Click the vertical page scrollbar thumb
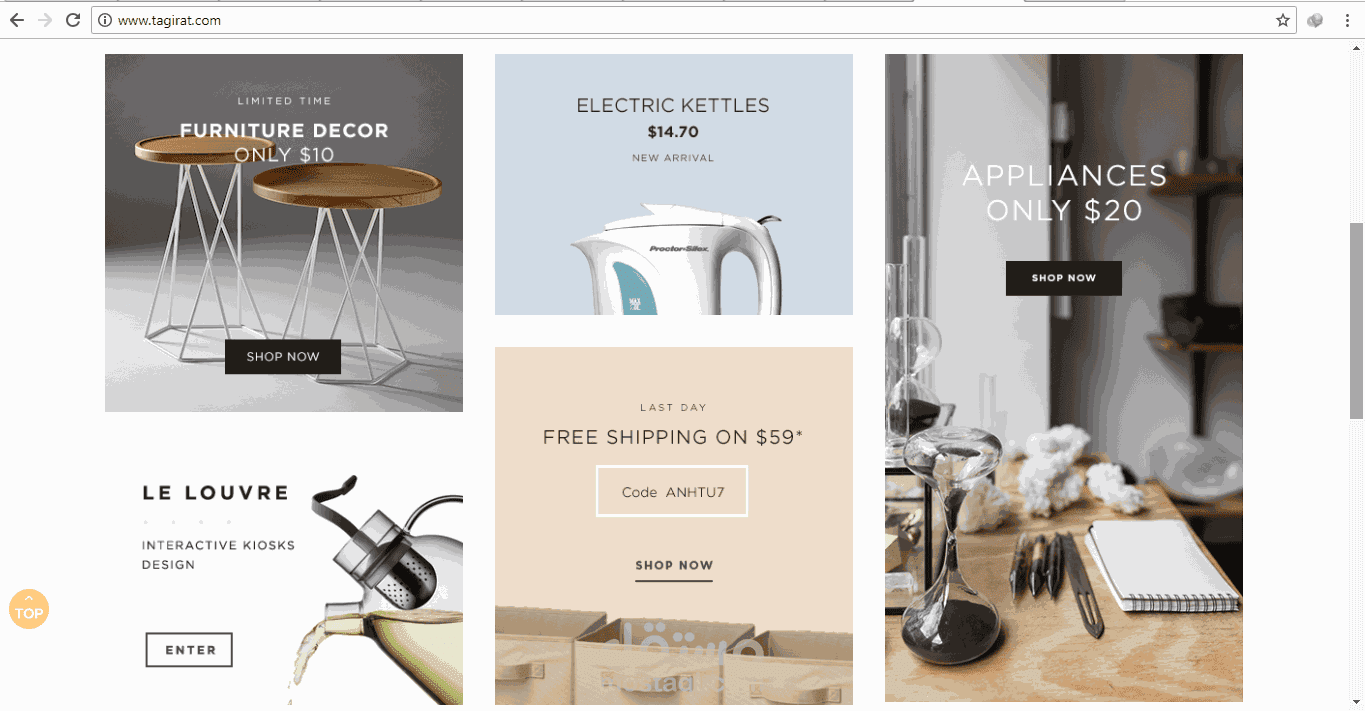Image resolution: width=1365 pixels, height=711 pixels. pyautogui.click(x=1357, y=320)
